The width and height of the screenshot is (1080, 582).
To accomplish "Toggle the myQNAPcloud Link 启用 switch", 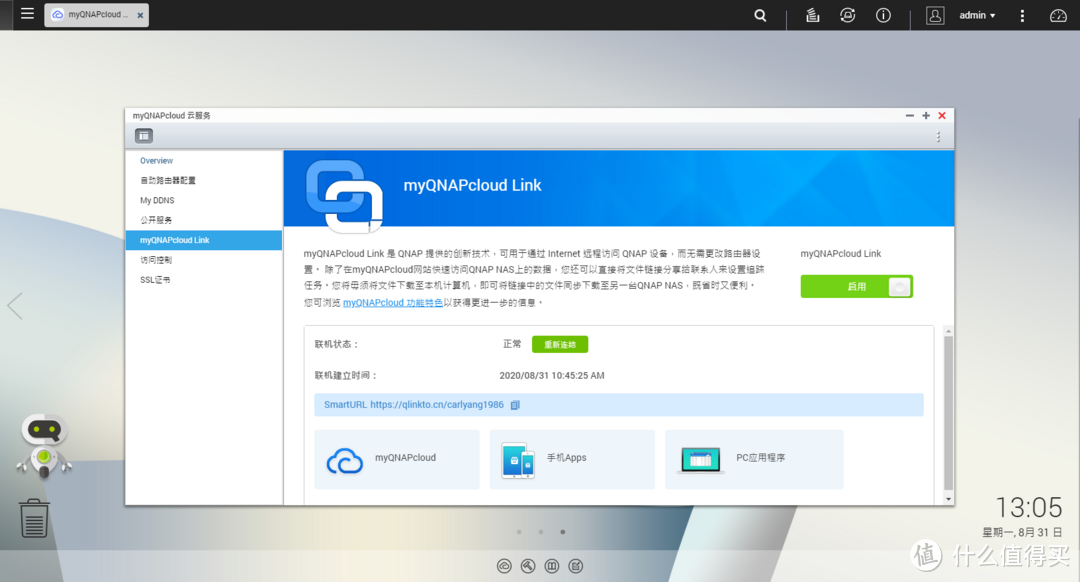I will pos(856,287).
